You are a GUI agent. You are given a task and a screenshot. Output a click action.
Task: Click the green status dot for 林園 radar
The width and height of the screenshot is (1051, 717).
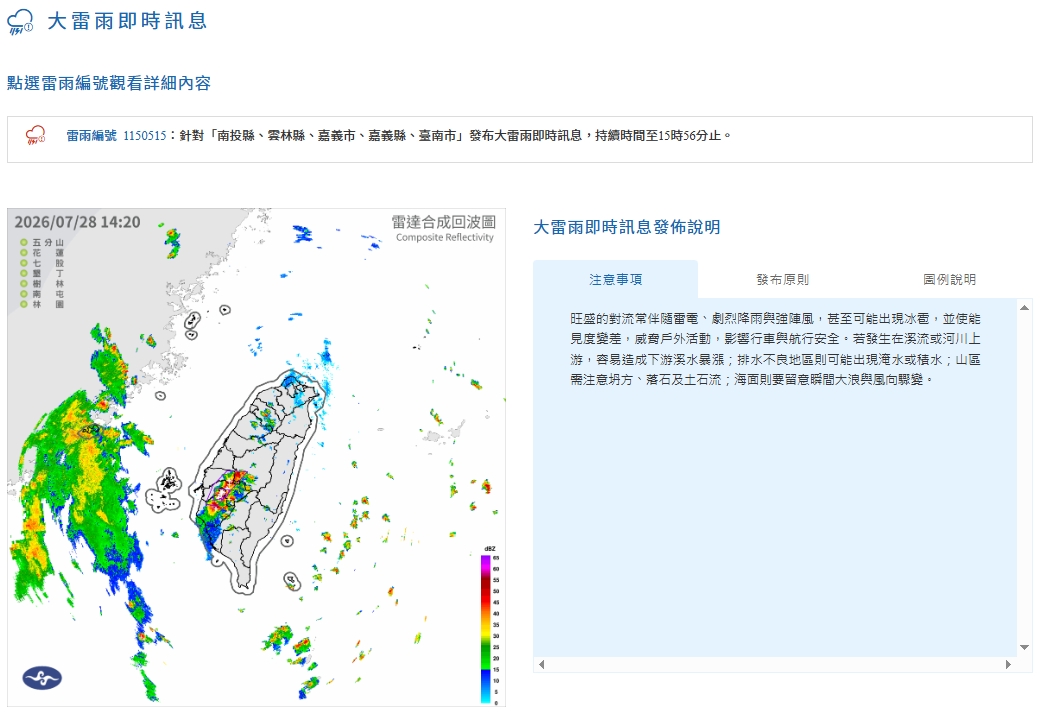point(24,304)
